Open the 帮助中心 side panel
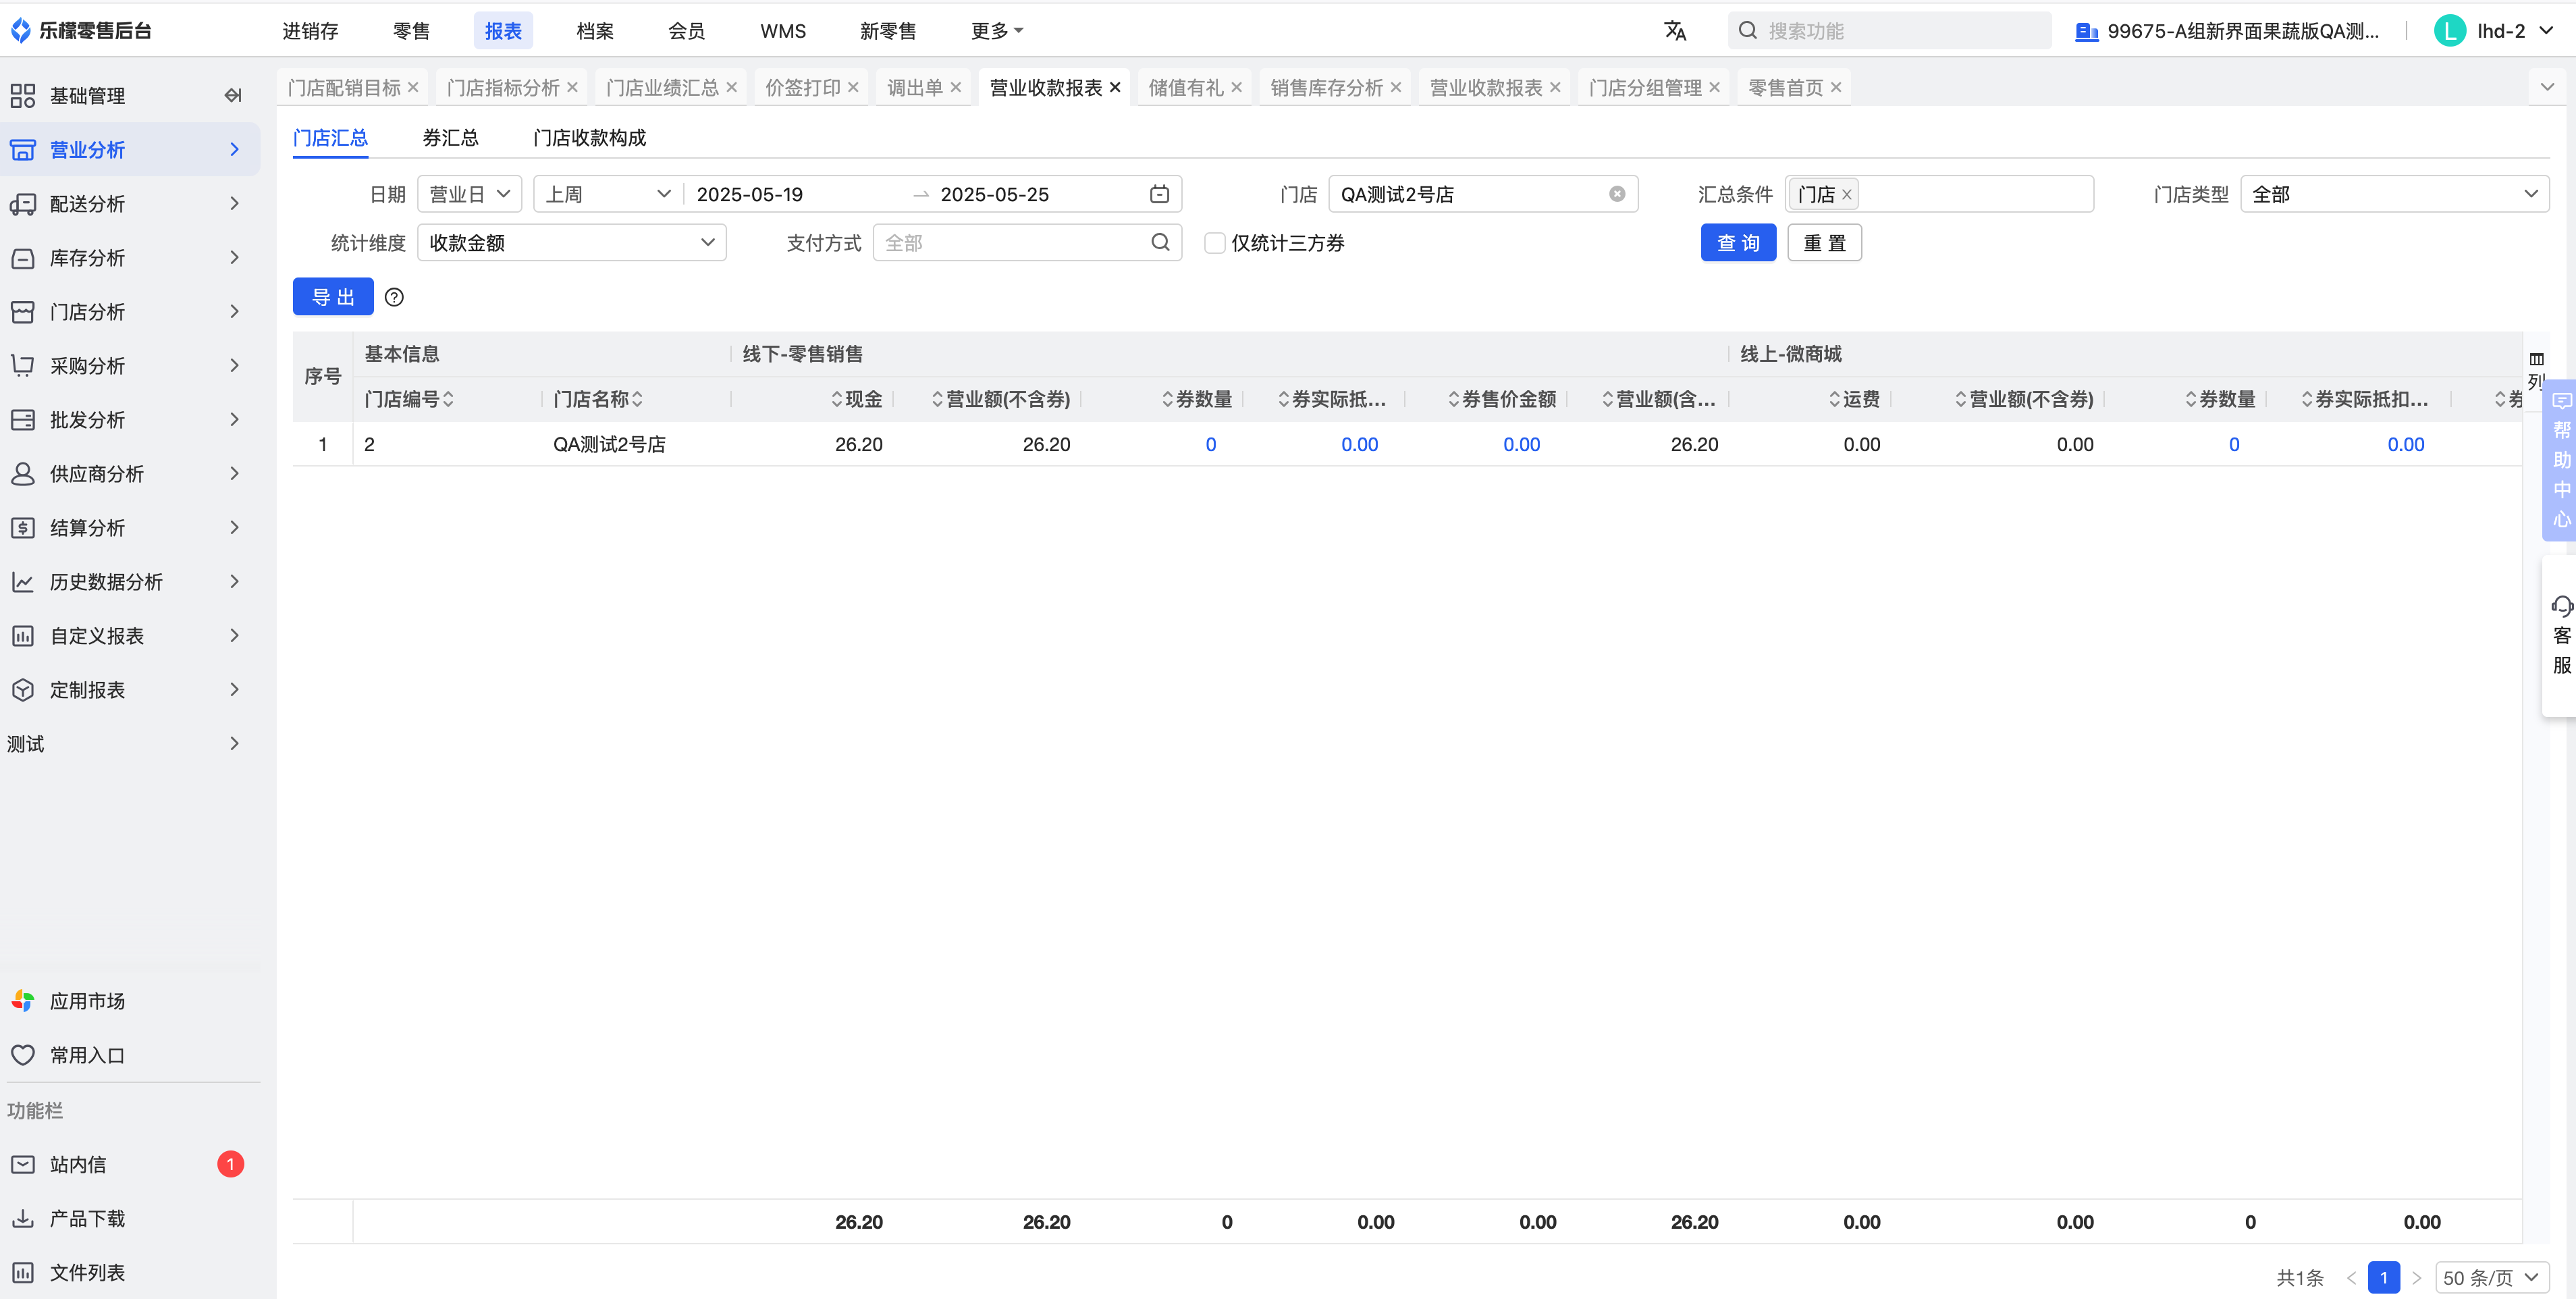Image resolution: width=2576 pixels, height=1299 pixels. coord(2560,460)
